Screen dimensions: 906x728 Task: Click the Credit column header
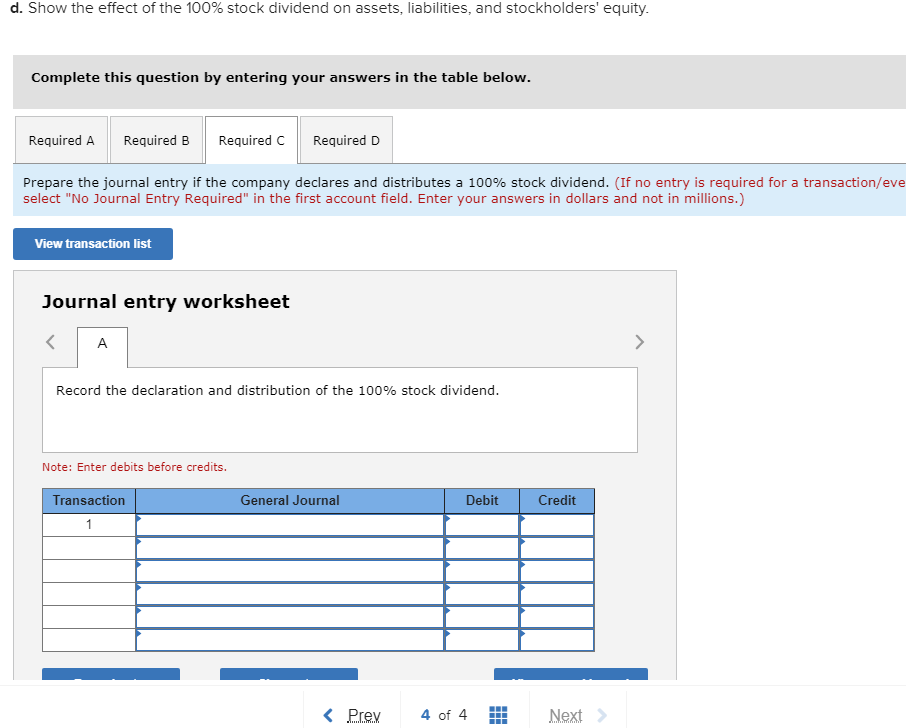click(557, 501)
